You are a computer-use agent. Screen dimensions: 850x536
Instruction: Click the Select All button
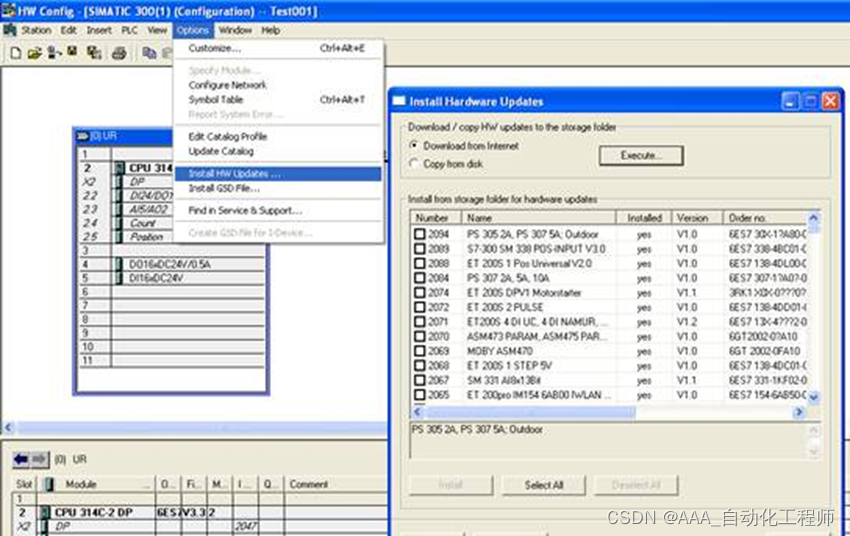[544, 485]
